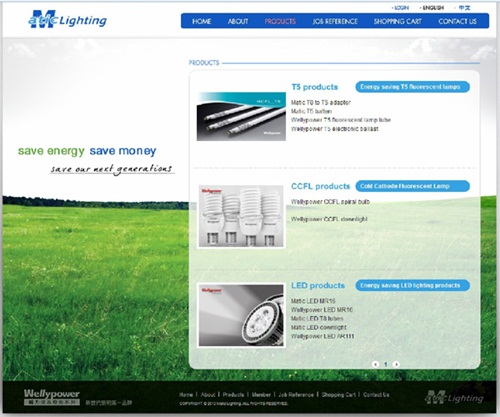Open the JOB REFERENCE menu item

pyautogui.click(x=335, y=21)
